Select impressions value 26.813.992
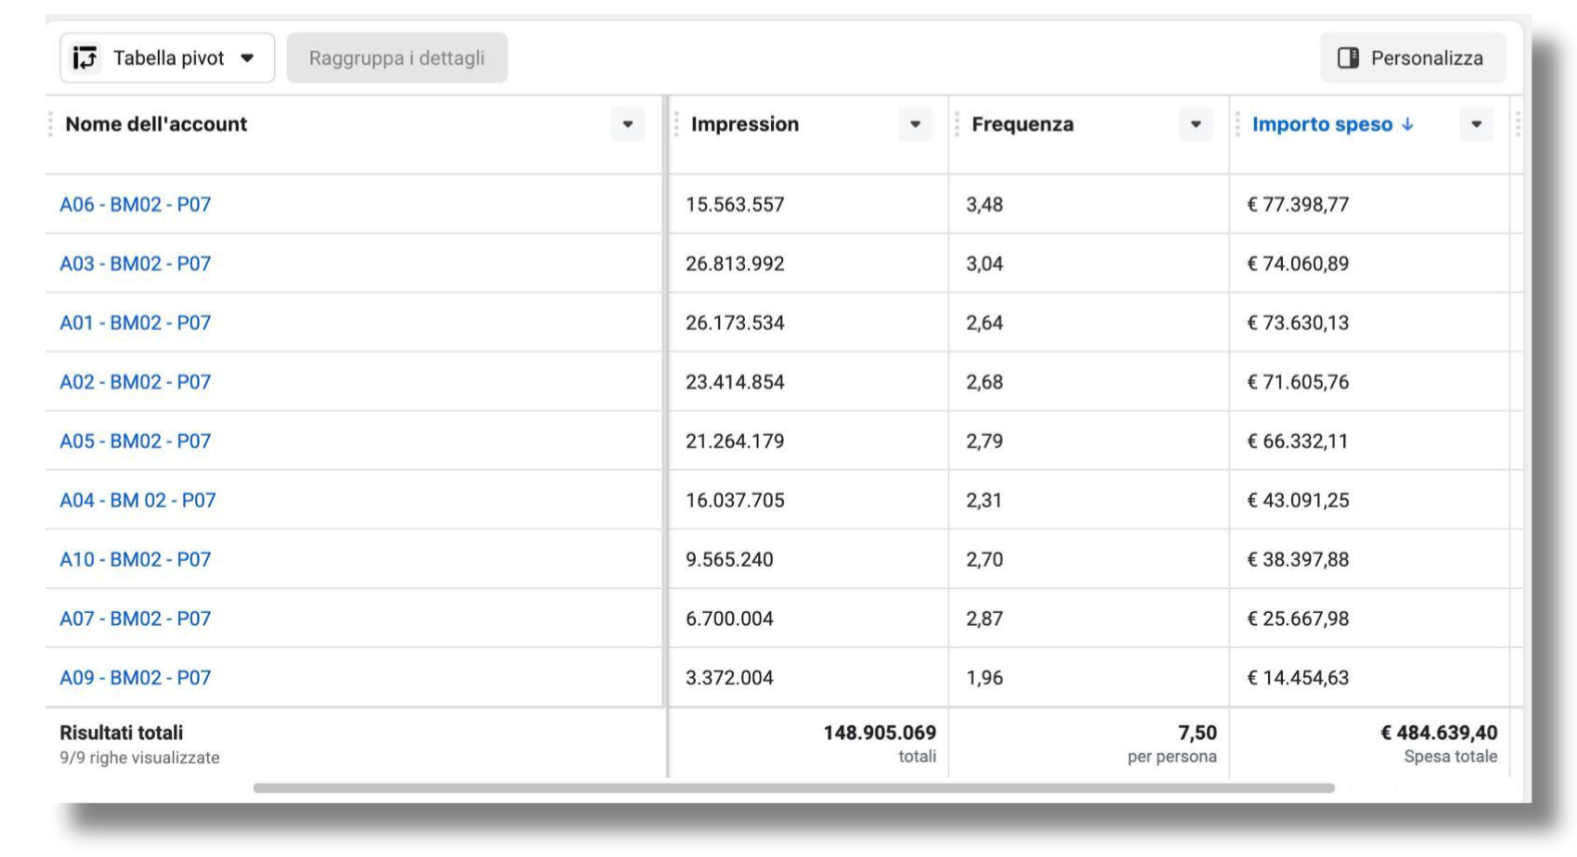The width and height of the screenshot is (1577, 857). pyautogui.click(x=735, y=263)
